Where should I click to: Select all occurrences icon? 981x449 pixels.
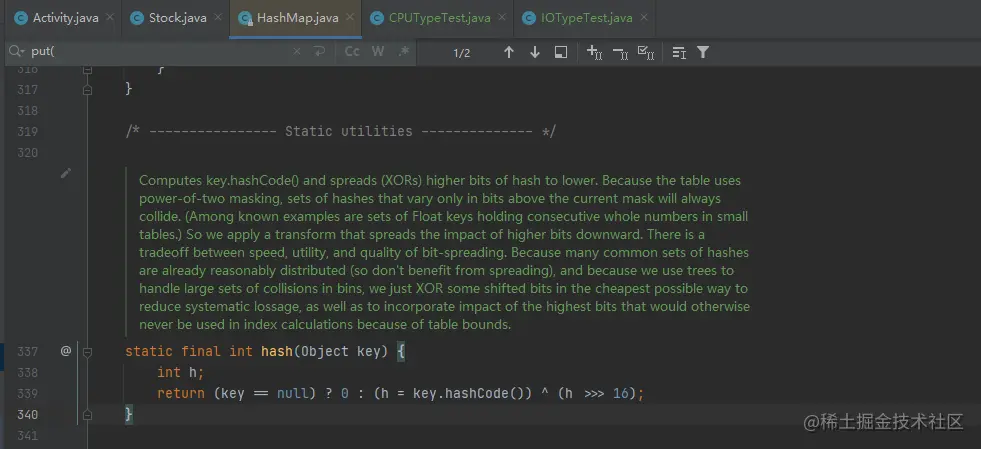pyautogui.click(x=646, y=53)
